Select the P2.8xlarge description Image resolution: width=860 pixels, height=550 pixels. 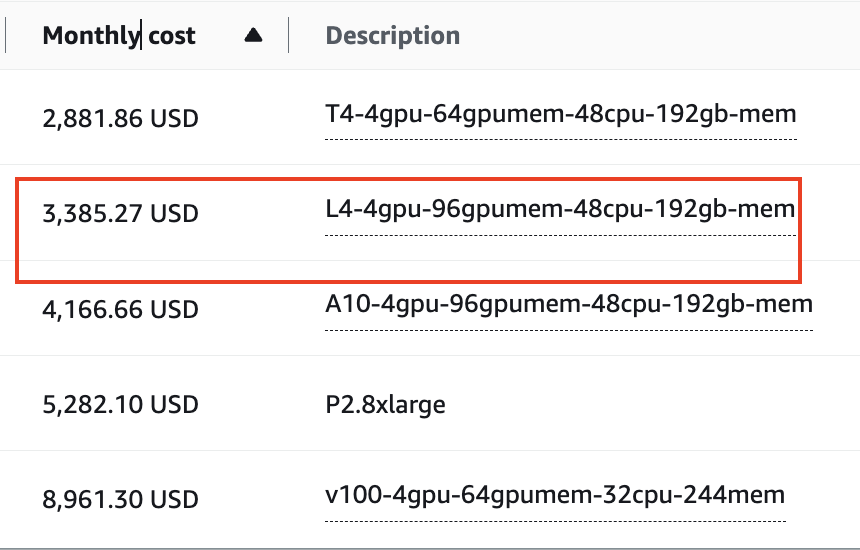click(386, 405)
